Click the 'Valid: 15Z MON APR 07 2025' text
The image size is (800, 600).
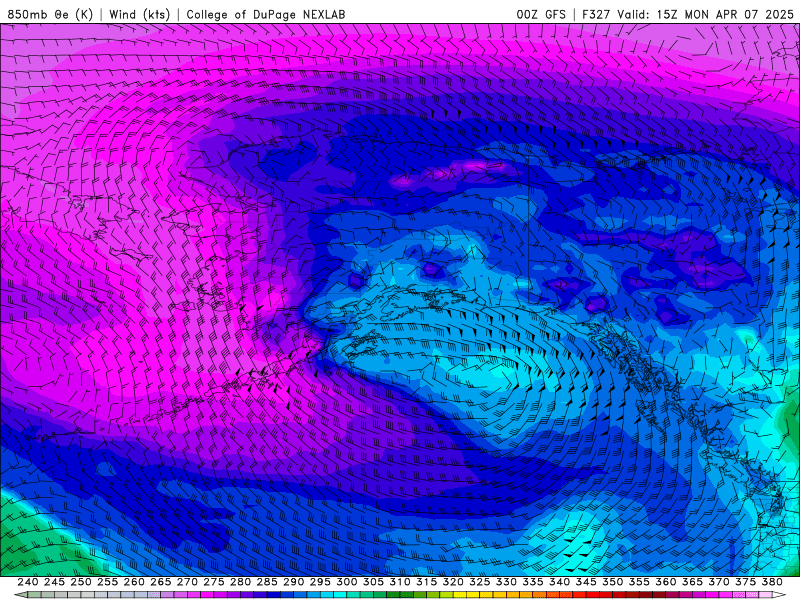click(x=706, y=14)
